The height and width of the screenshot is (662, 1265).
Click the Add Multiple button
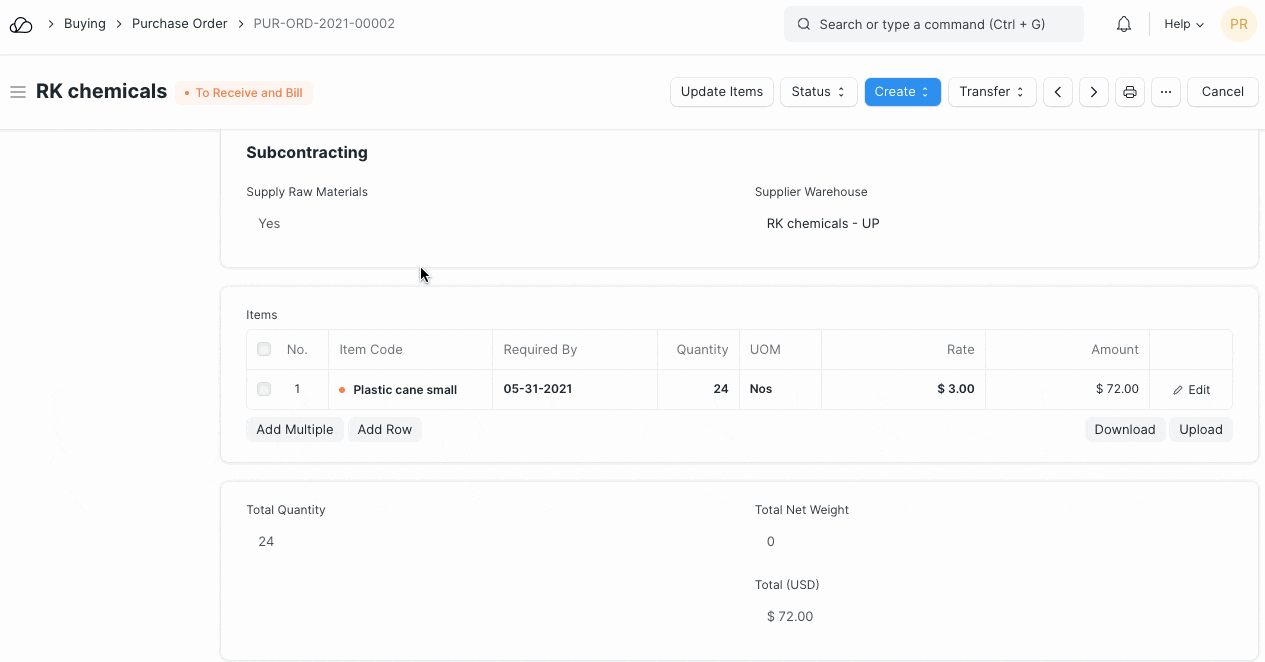295,430
